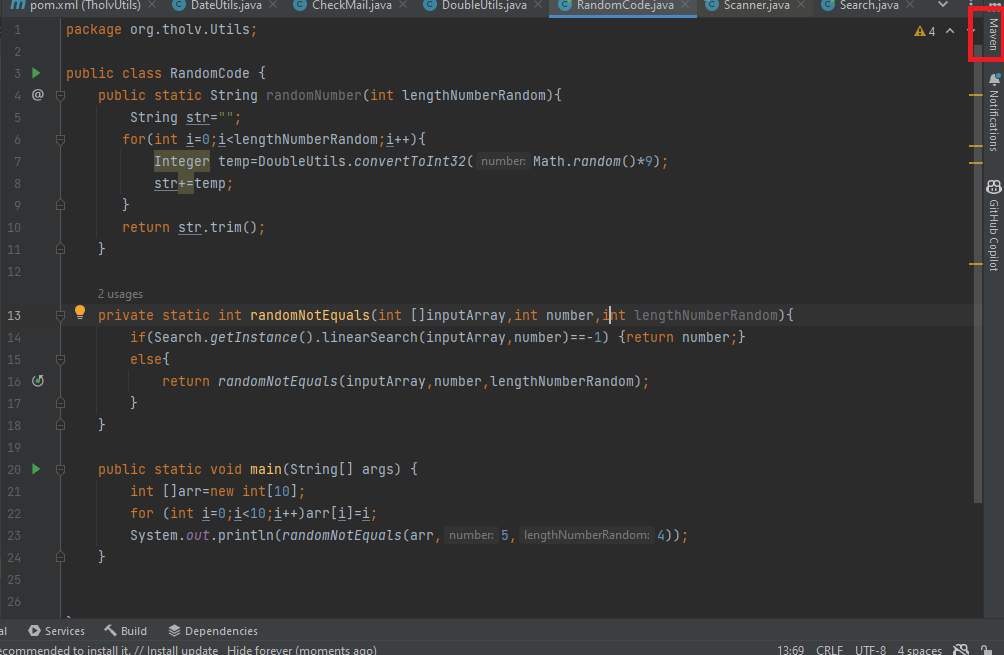Image resolution: width=1004 pixels, height=655 pixels.
Task: Collapse the else block fold at line 15
Action: coord(60,359)
